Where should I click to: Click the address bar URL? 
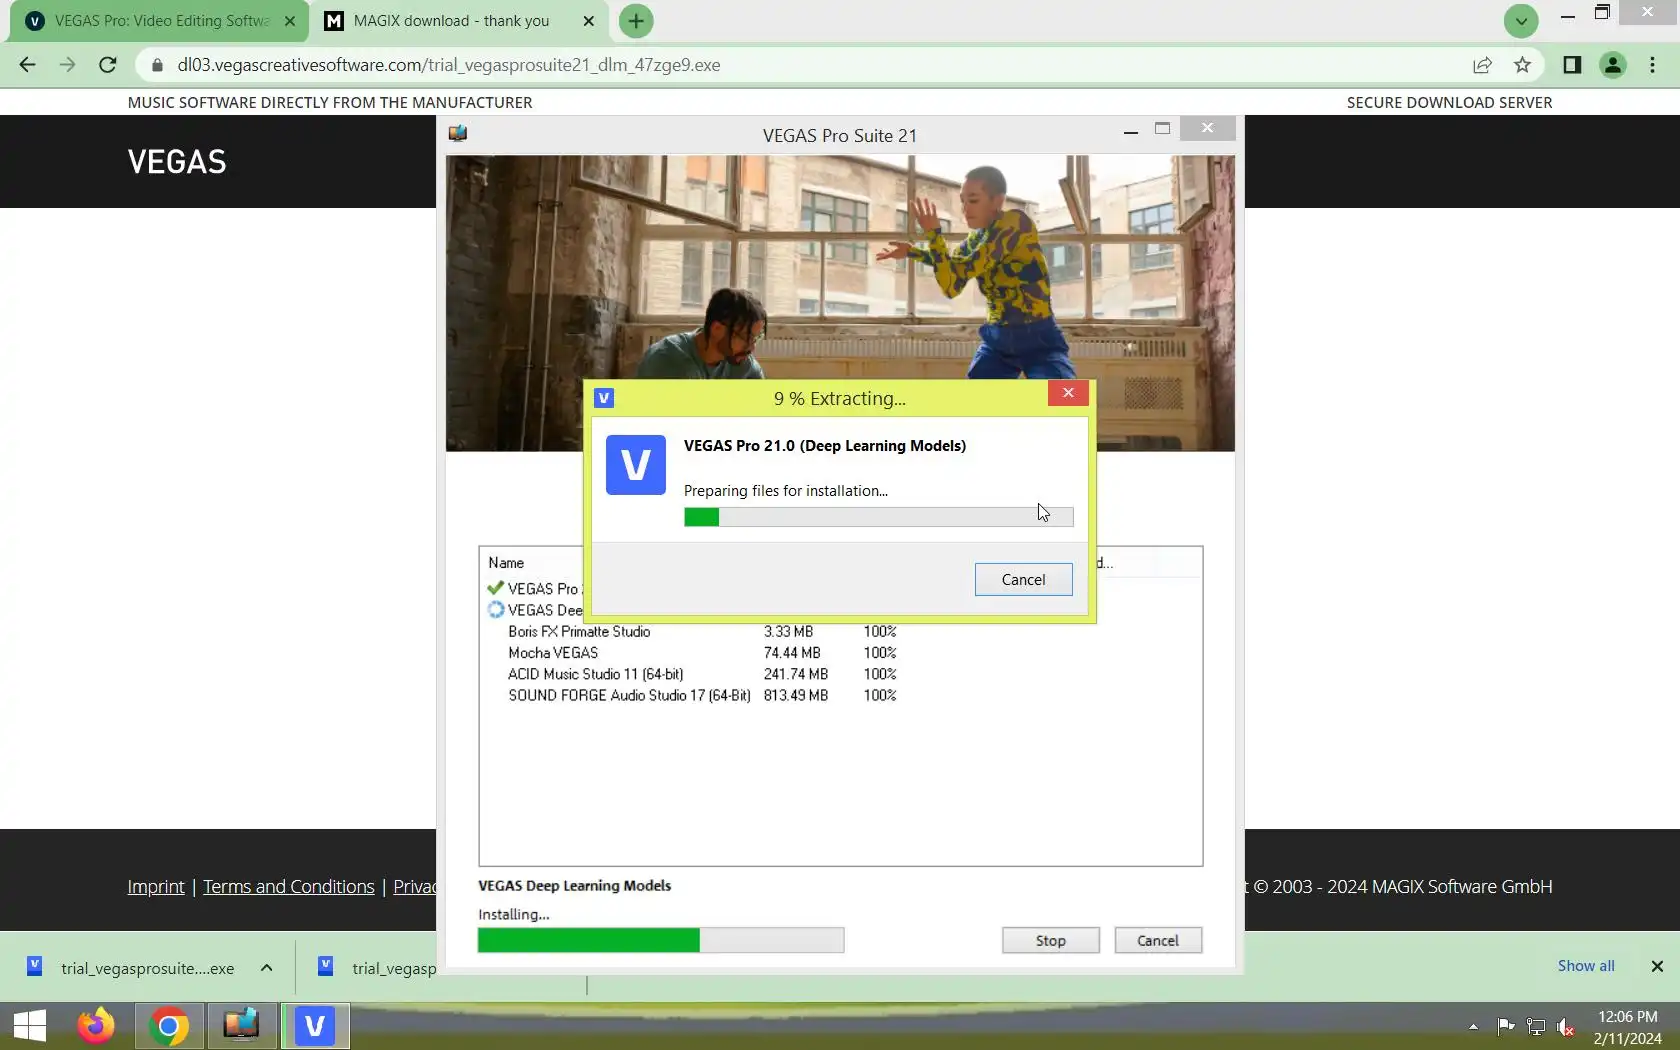(449, 65)
